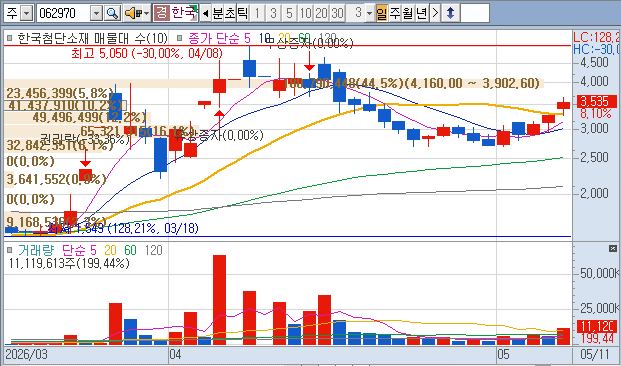Screen dimensions: 621x366
Task: Click the volume 20 average legend
Action: (111, 250)
